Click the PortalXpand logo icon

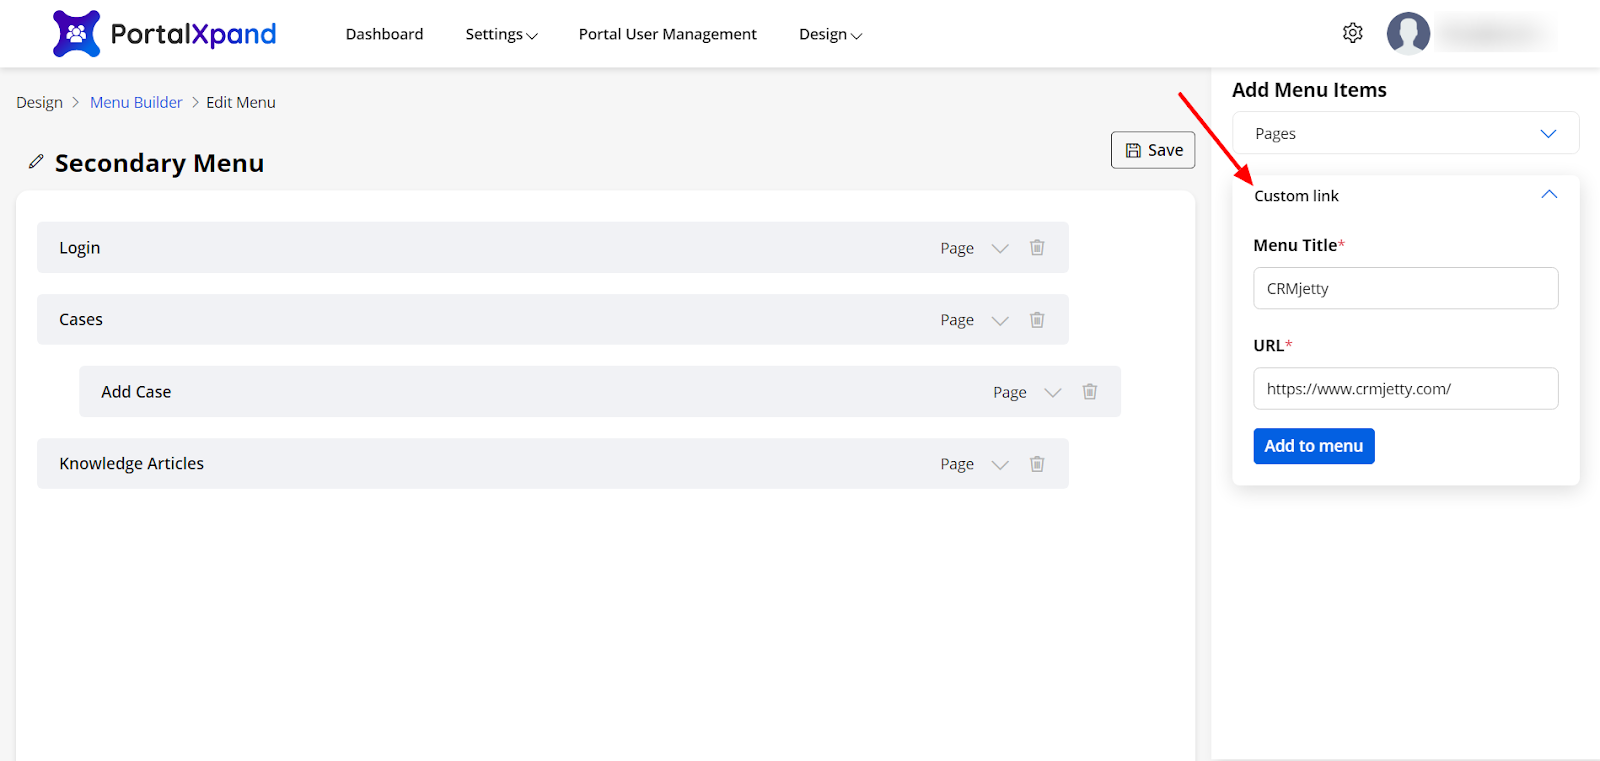click(x=76, y=34)
